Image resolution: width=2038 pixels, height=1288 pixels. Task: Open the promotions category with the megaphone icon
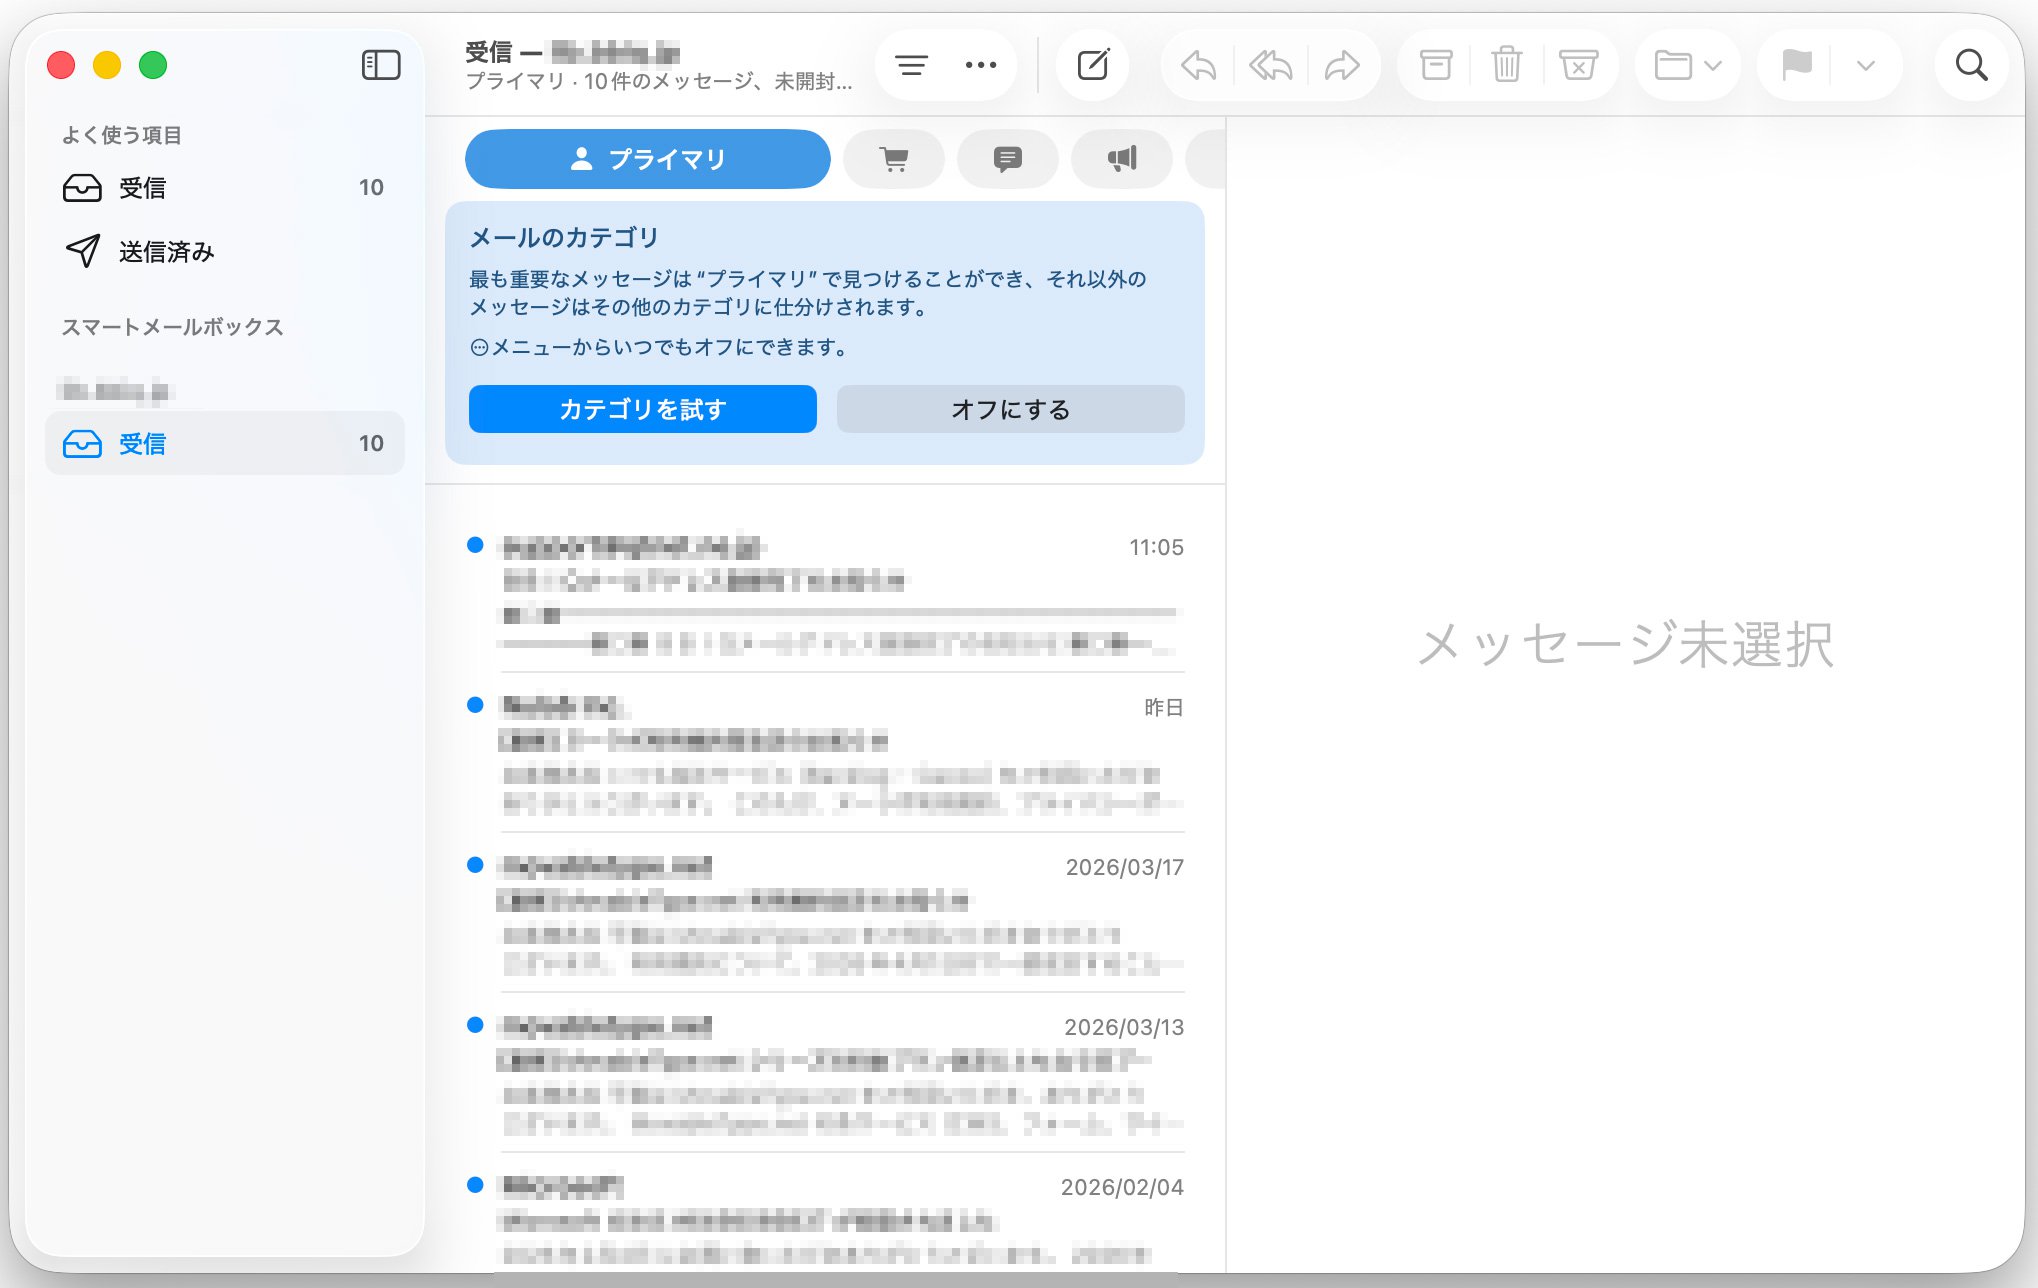(1121, 158)
